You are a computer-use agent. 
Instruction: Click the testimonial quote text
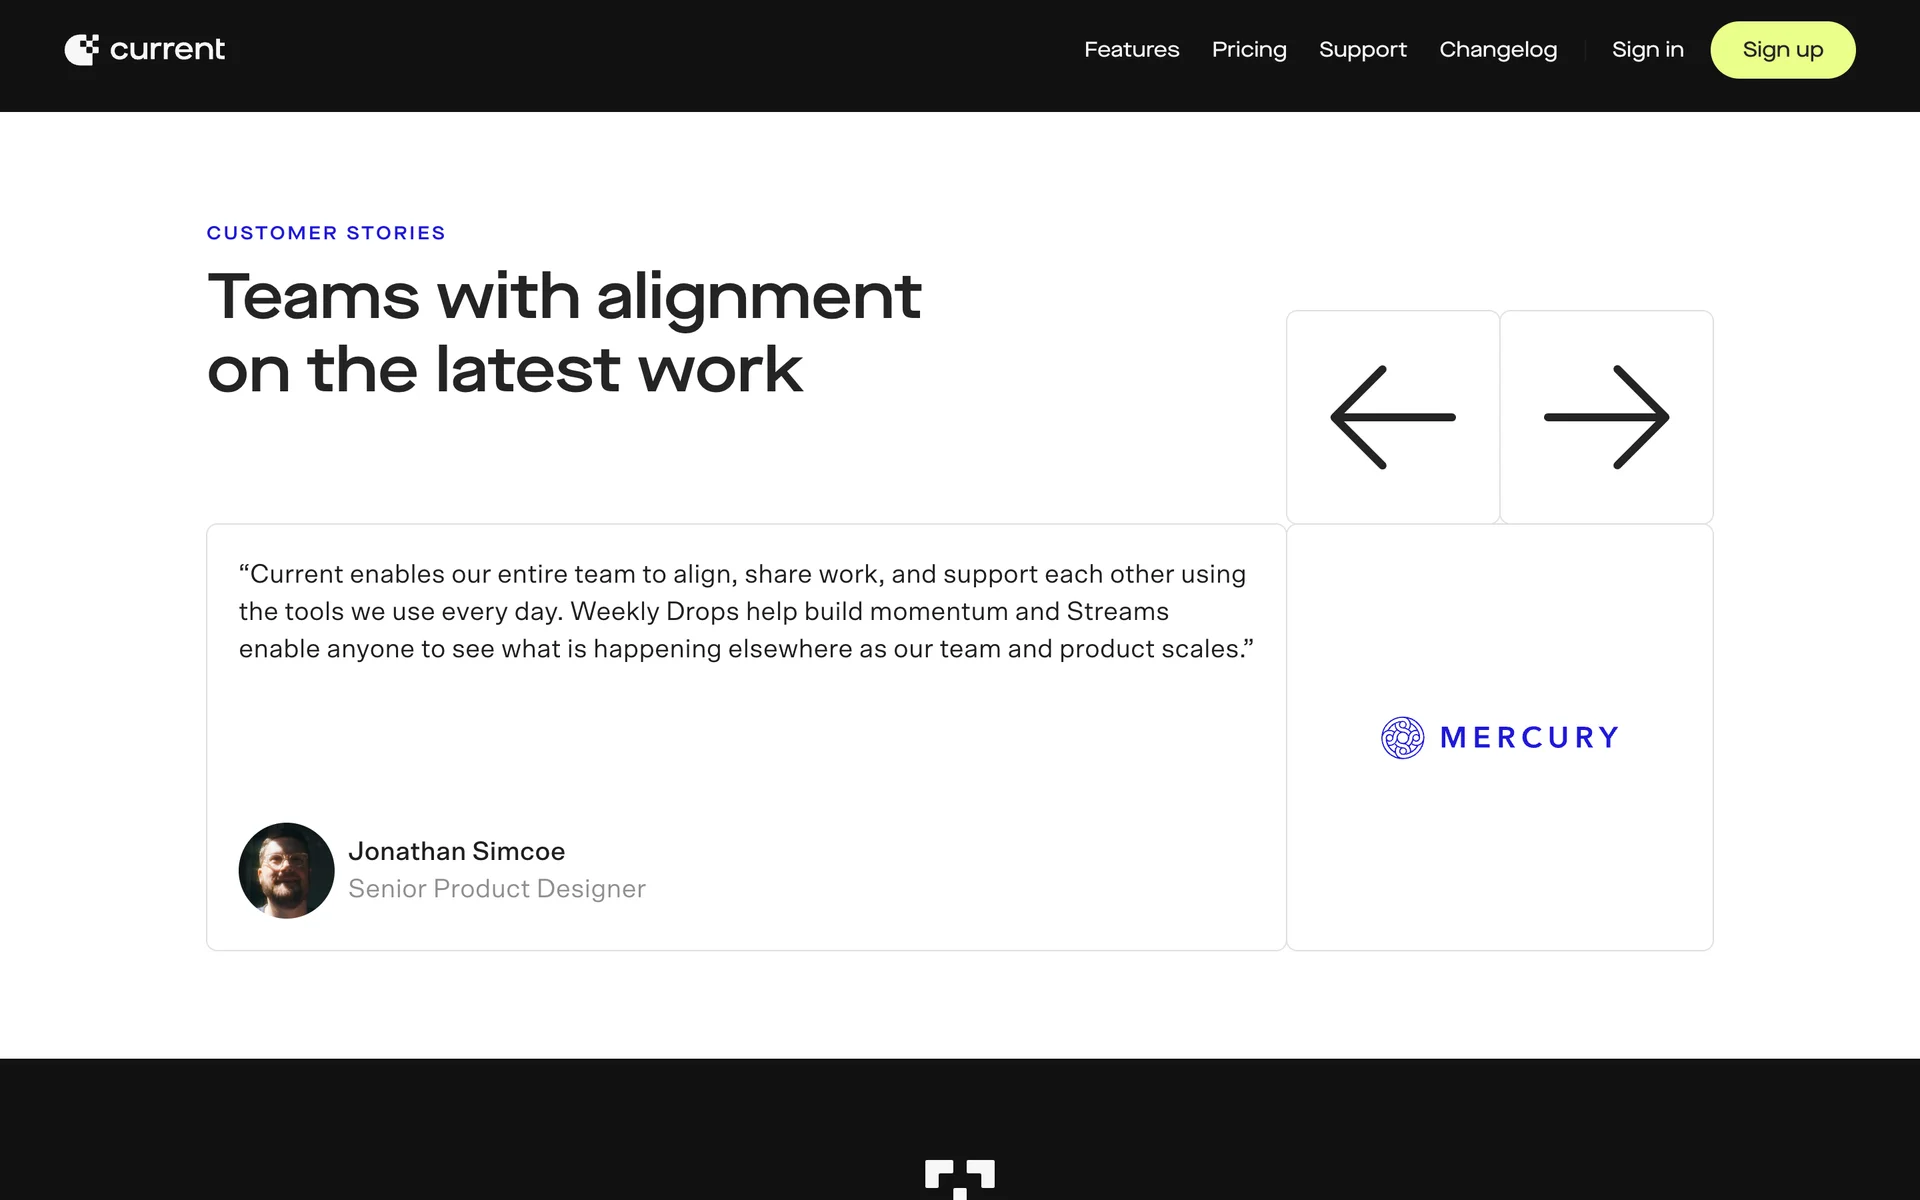click(746, 611)
